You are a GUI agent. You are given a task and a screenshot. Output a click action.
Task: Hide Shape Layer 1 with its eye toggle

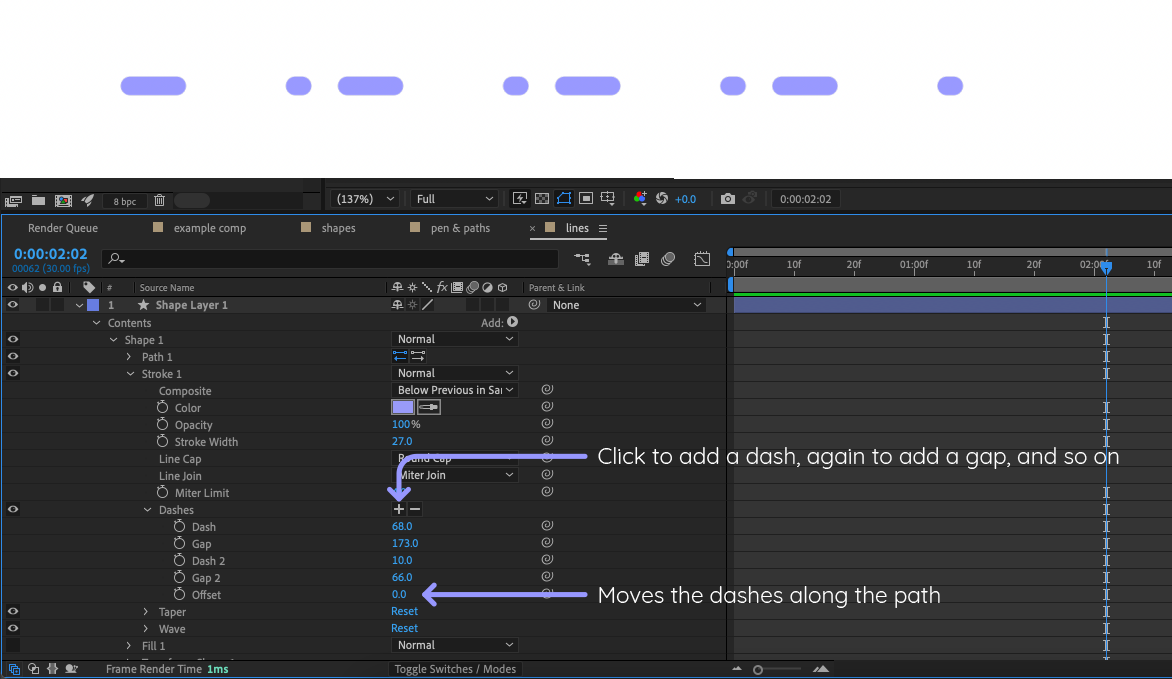click(x=11, y=304)
